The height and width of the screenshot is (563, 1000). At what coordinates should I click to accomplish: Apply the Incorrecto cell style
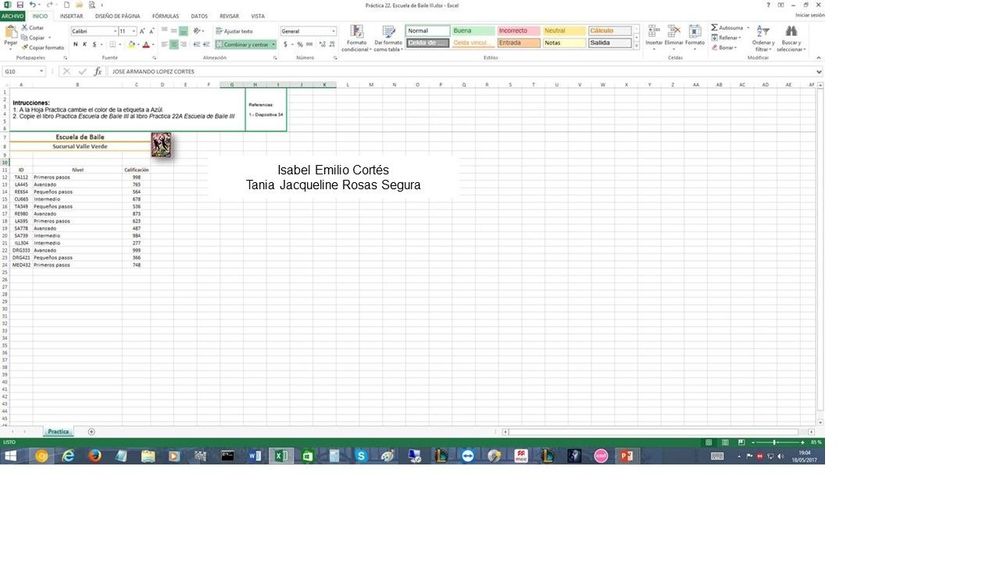(518, 31)
